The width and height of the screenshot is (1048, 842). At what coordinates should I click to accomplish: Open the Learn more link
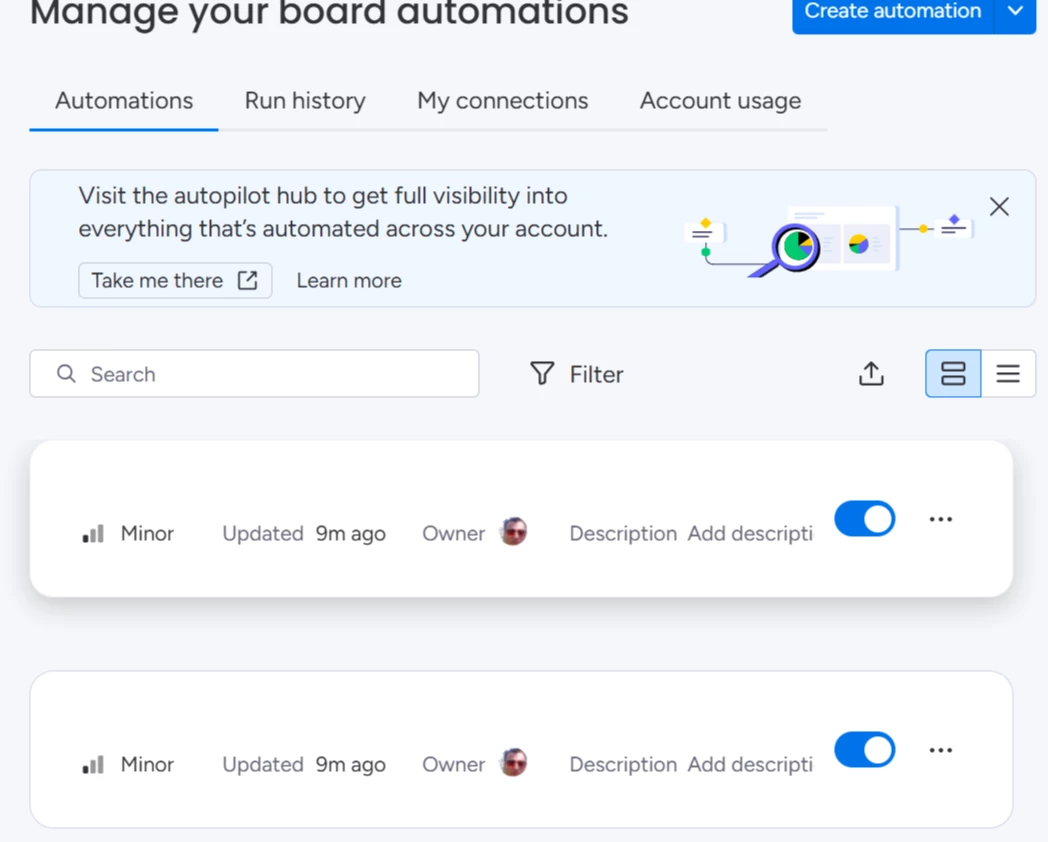pyautogui.click(x=349, y=281)
